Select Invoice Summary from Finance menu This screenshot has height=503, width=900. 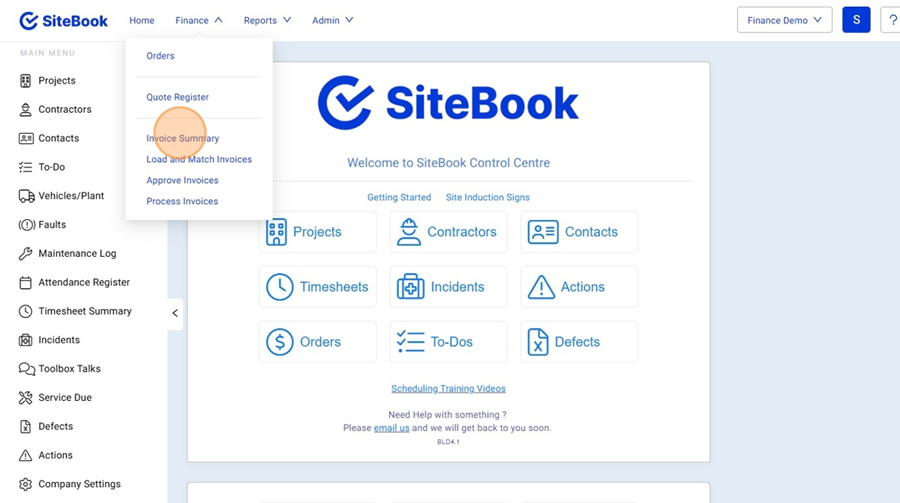pos(182,139)
